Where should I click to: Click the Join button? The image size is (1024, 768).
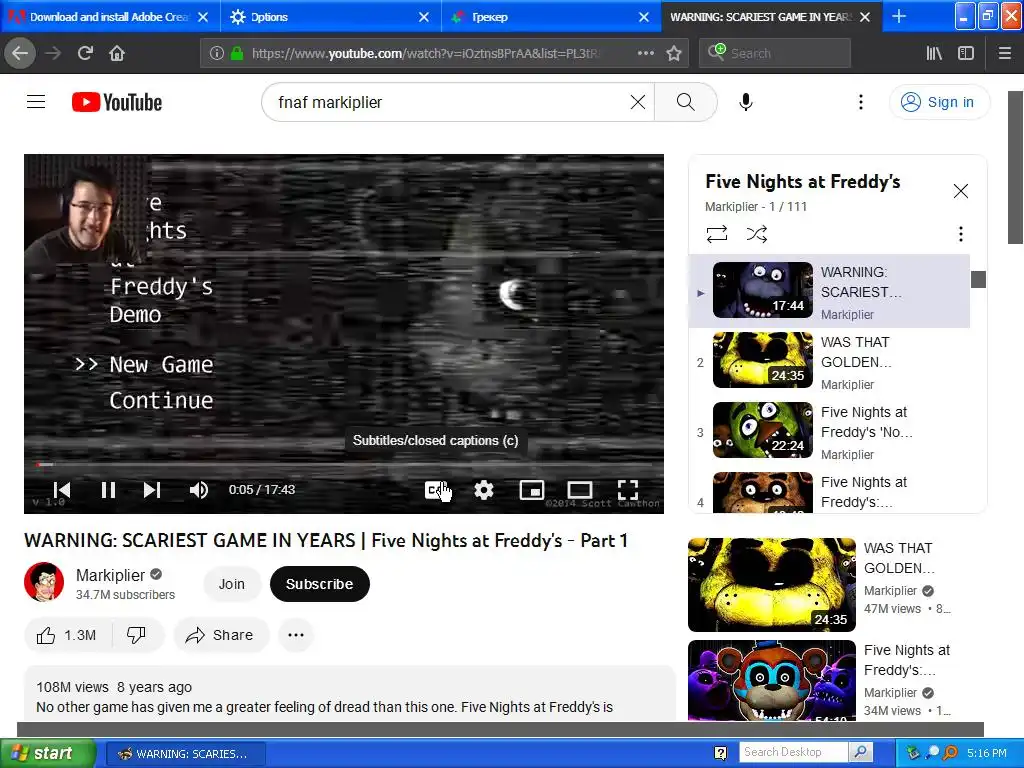231,584
